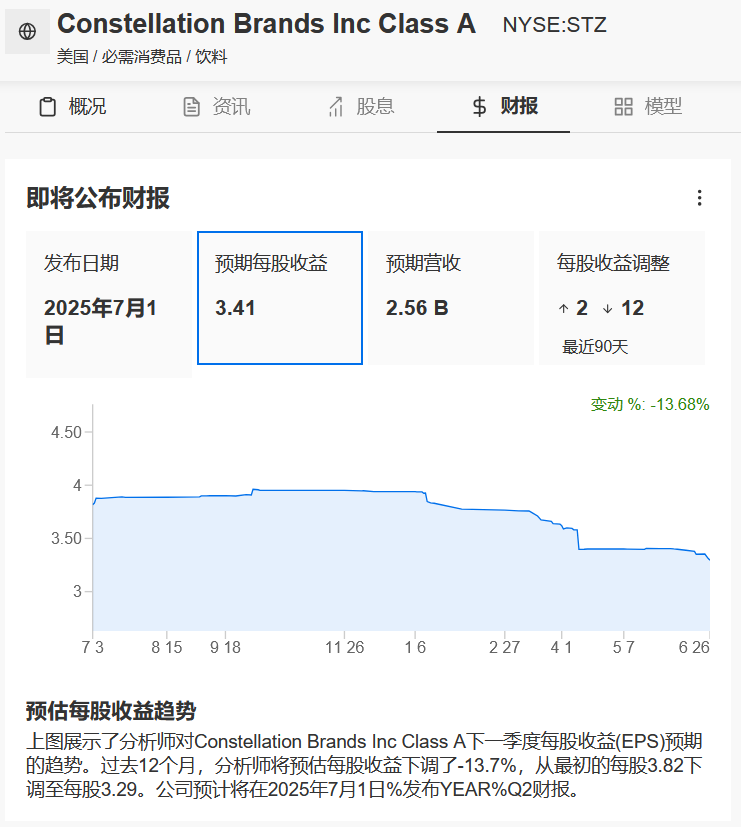
Task: Click the down arrow downward revisions icon
Action: coord(608,309)
